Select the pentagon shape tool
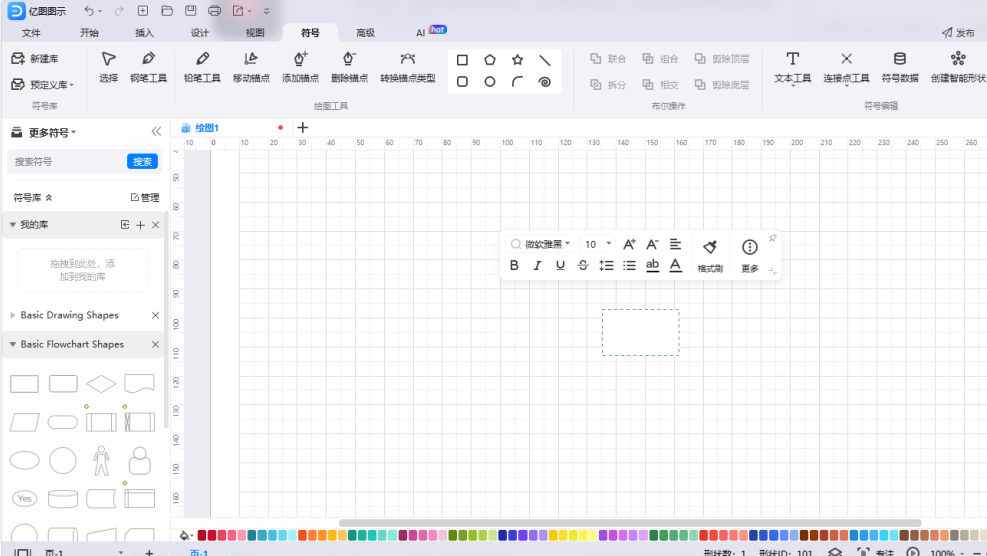This screenshot has height=556, width=987. (x=490, y=60)
